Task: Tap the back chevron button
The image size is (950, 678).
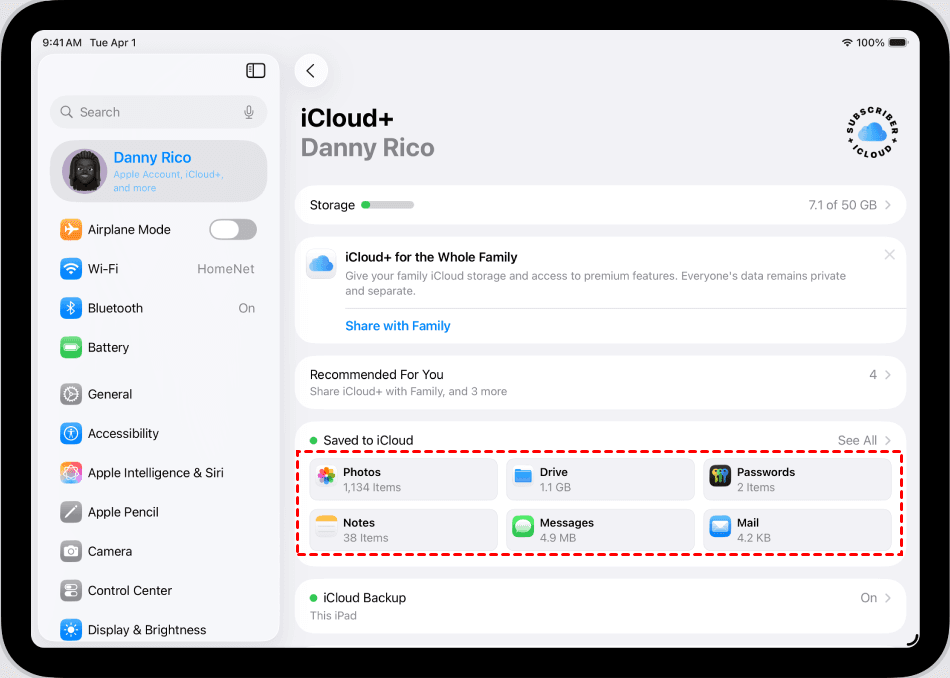Action: (x=311, y=71)
